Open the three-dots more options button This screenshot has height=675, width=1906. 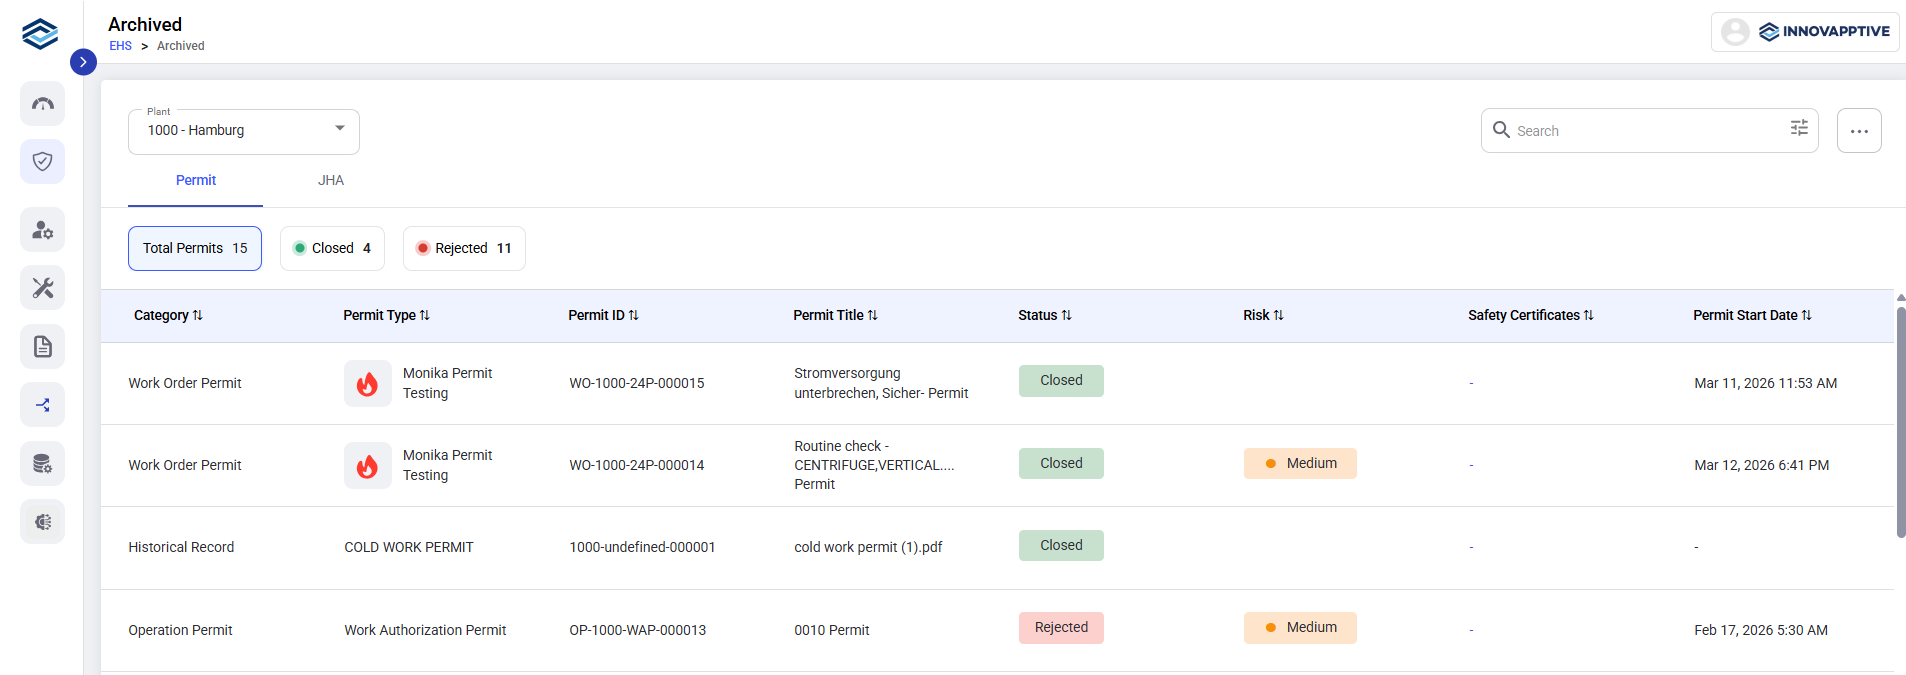pyautogui.click(x=1859, y=131)
